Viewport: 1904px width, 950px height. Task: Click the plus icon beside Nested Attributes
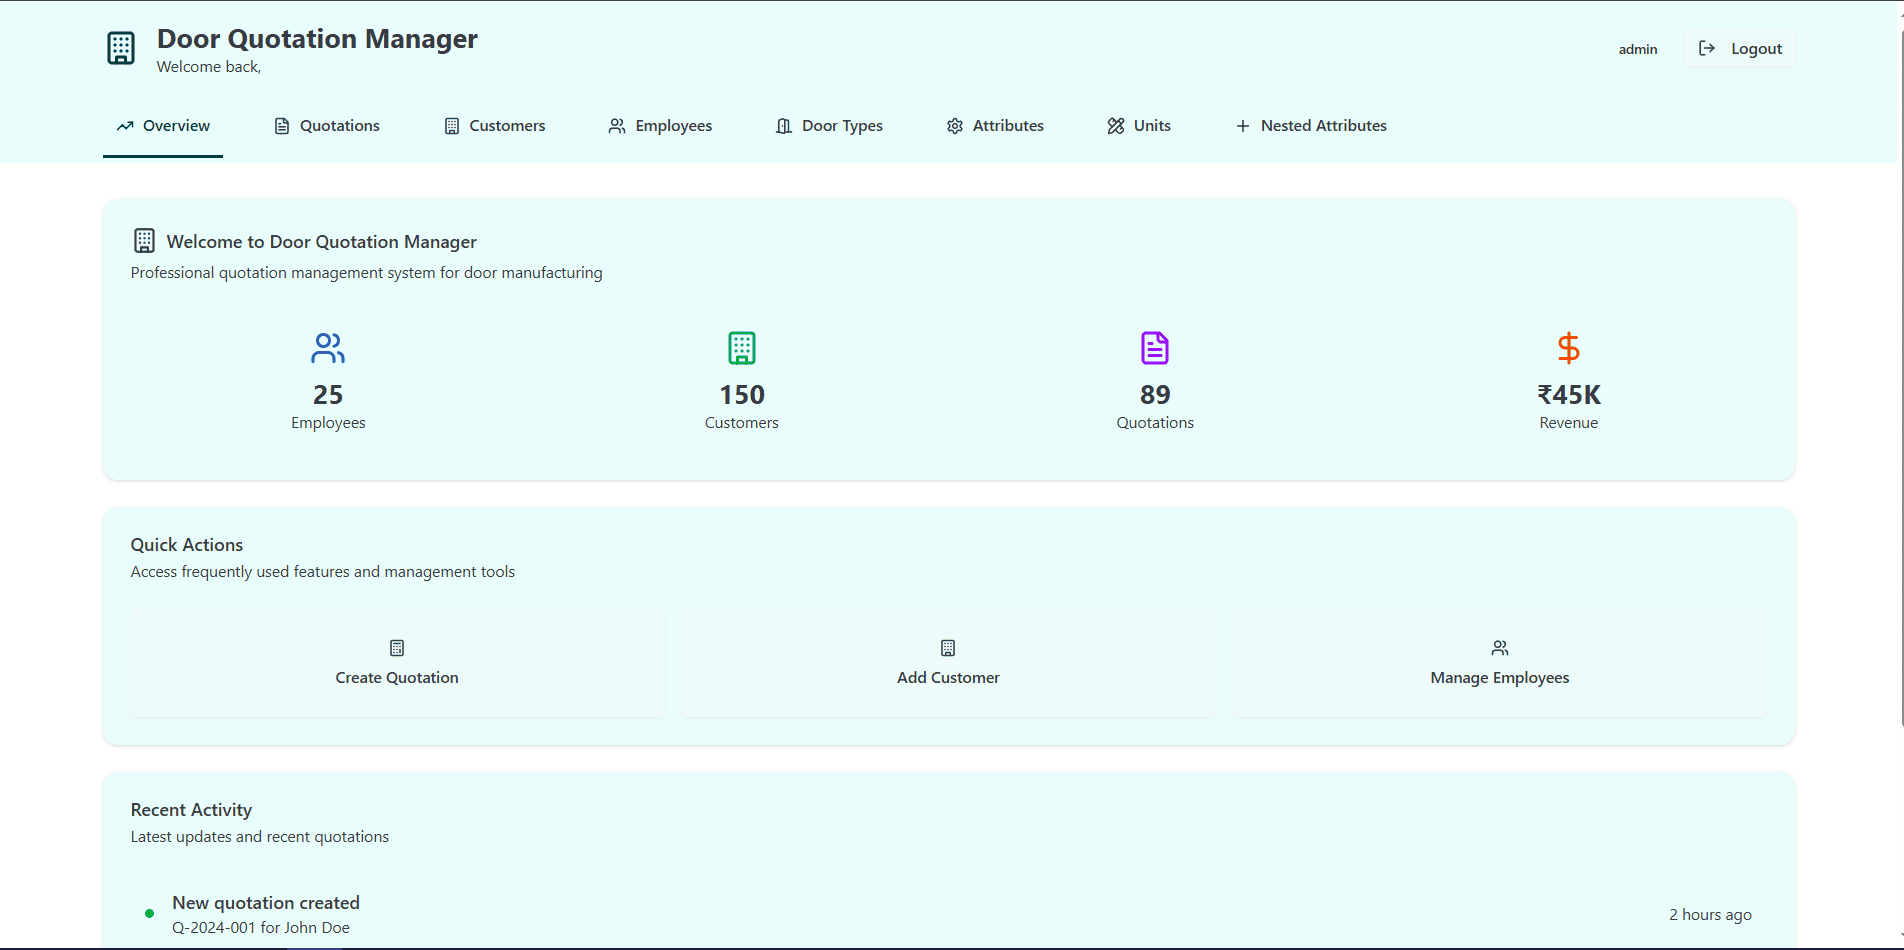pos(1243,126)
